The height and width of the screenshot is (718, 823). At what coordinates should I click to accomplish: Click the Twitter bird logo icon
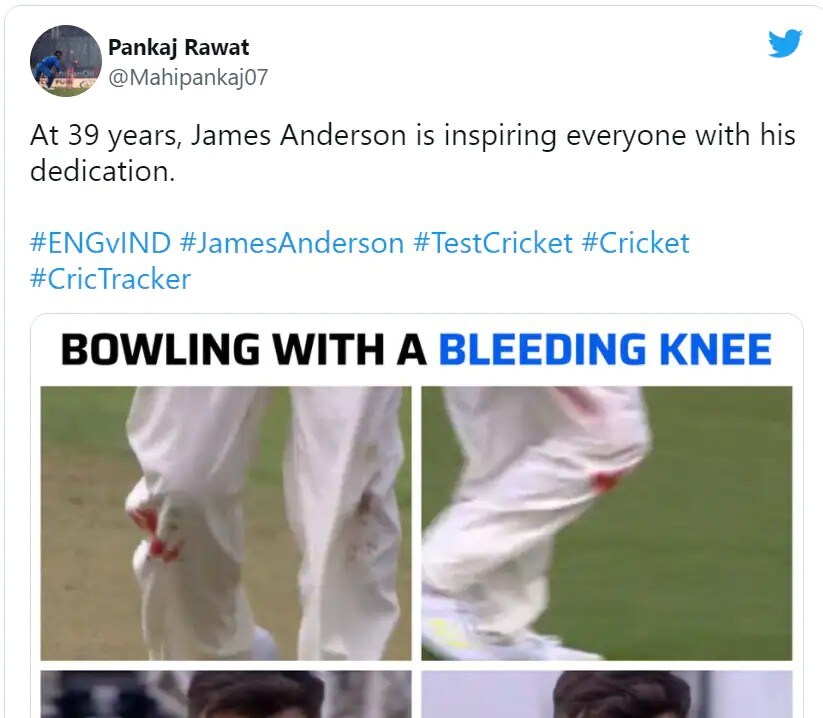click(785, 44)
